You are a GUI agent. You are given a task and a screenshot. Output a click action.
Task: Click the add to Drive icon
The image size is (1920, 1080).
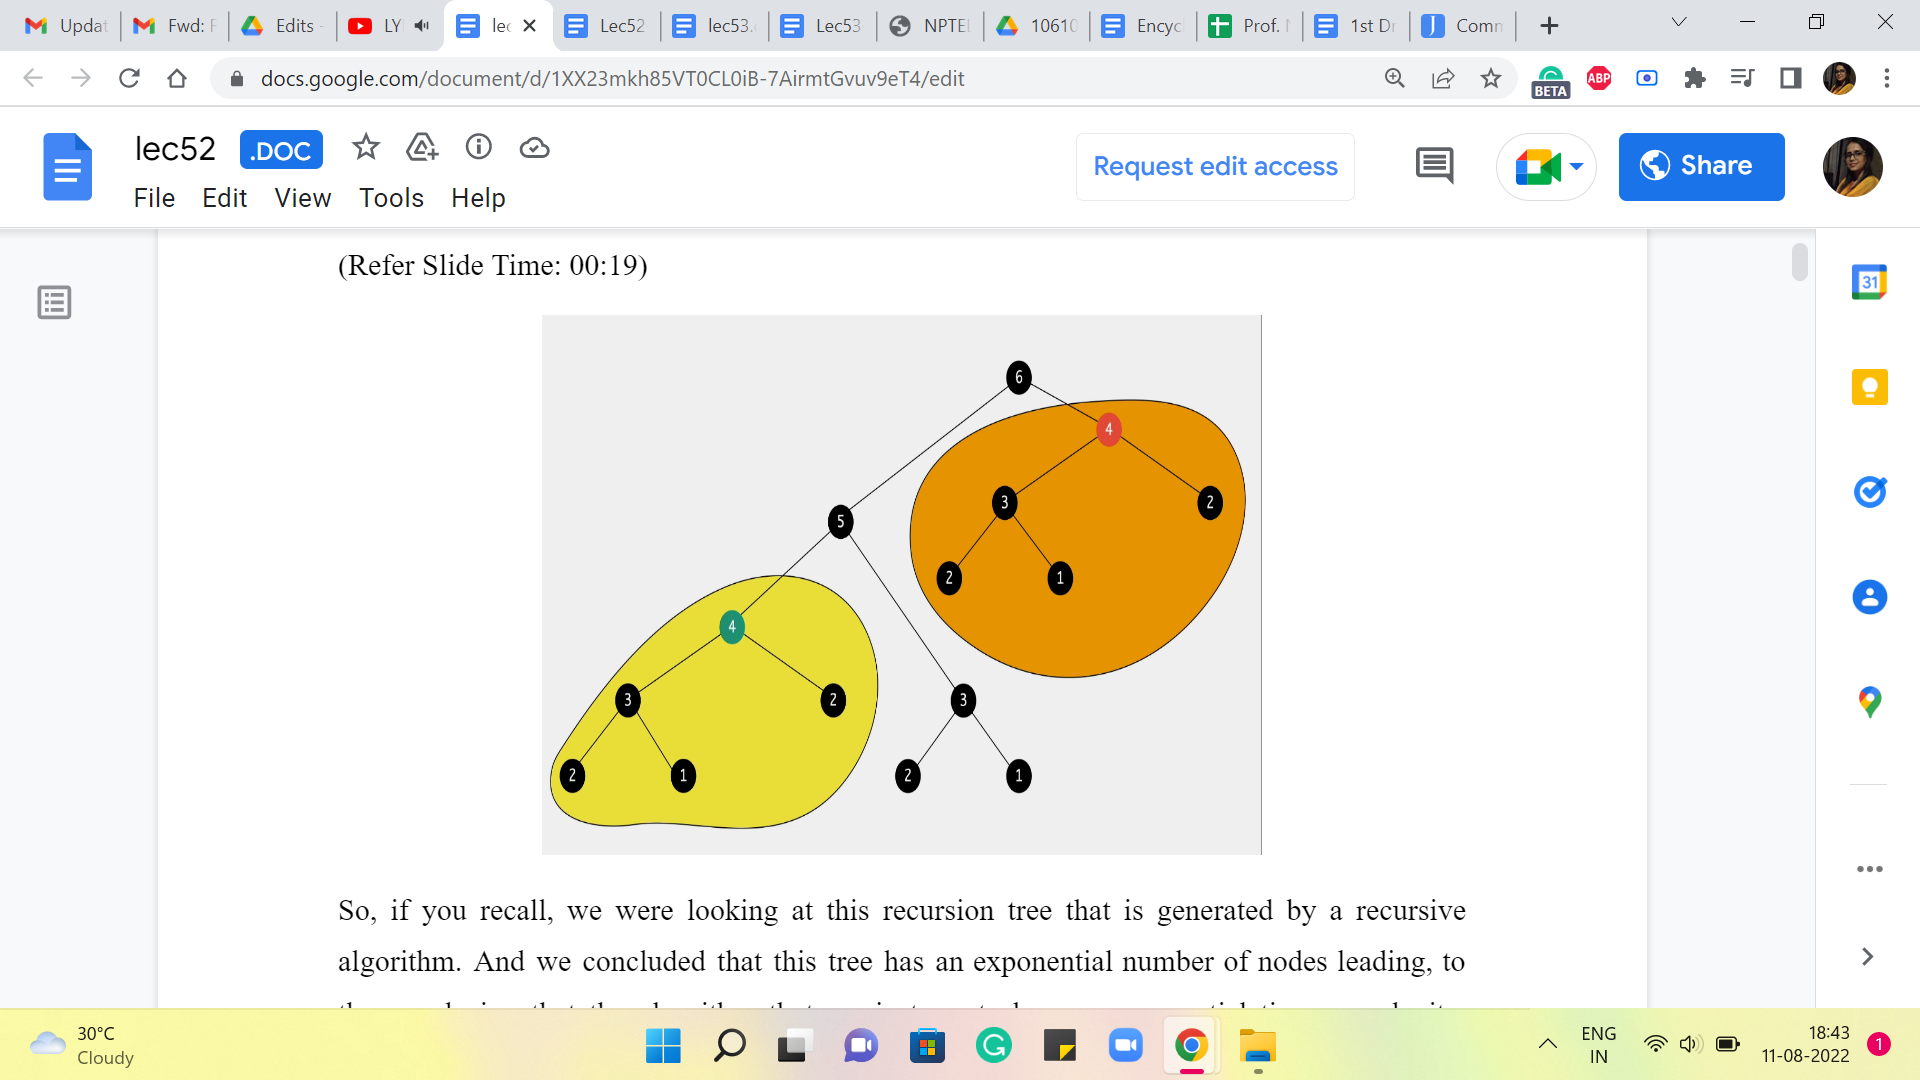click(x=422, y=148)
